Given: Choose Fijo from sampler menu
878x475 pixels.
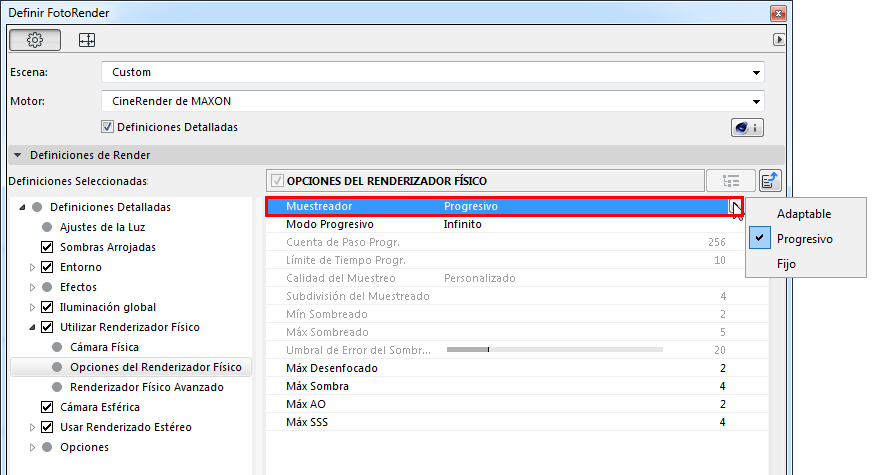Looking at the screenshot, I should [786, 264].
